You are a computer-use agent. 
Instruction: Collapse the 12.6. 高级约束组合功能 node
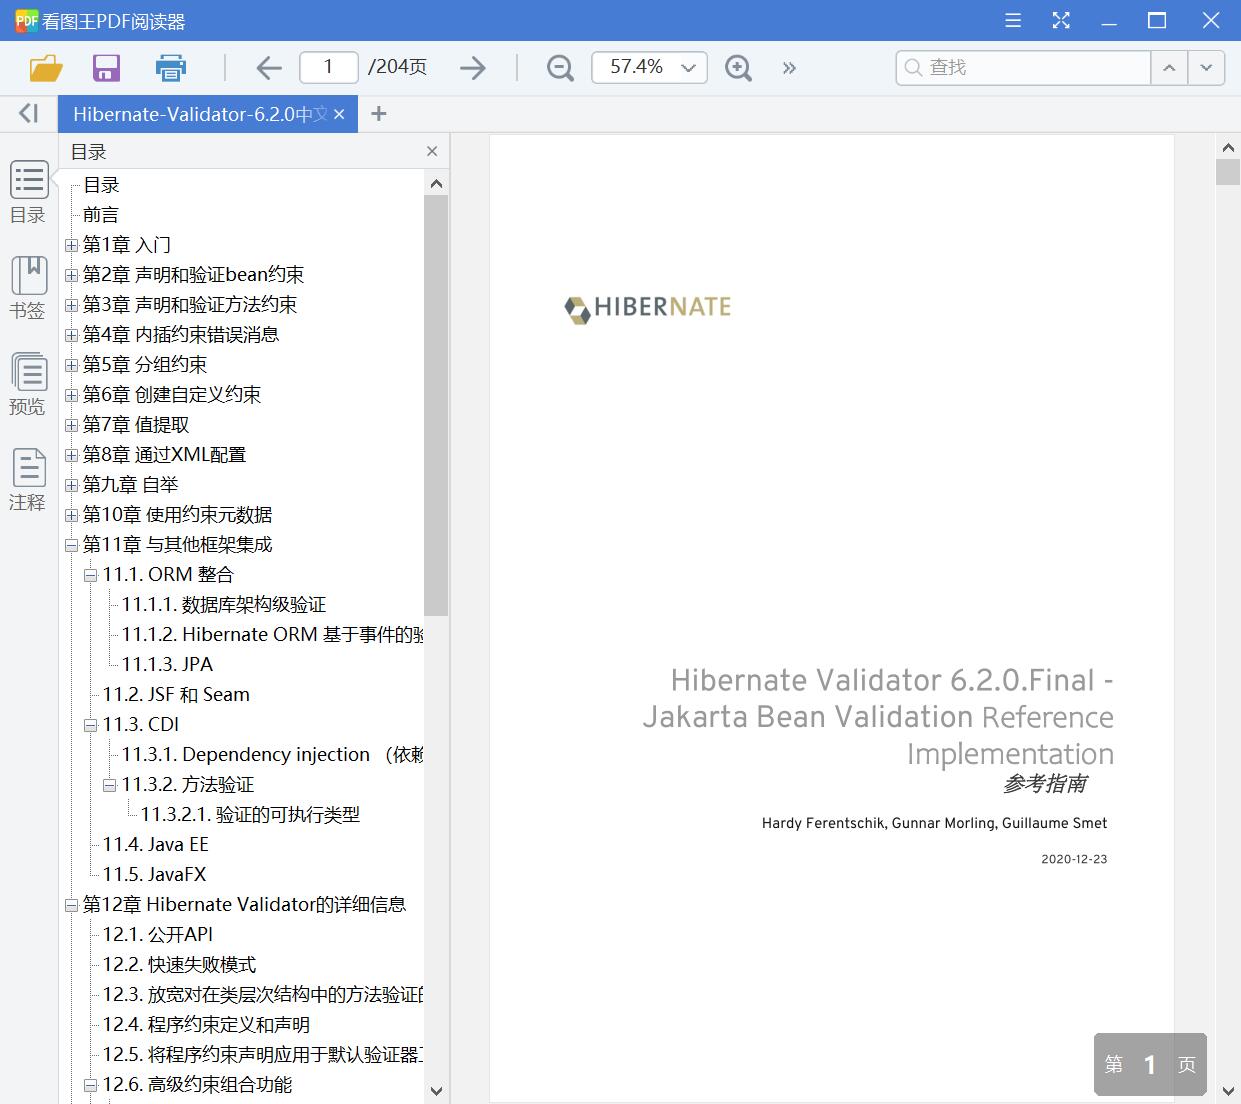click(91, 1085)
